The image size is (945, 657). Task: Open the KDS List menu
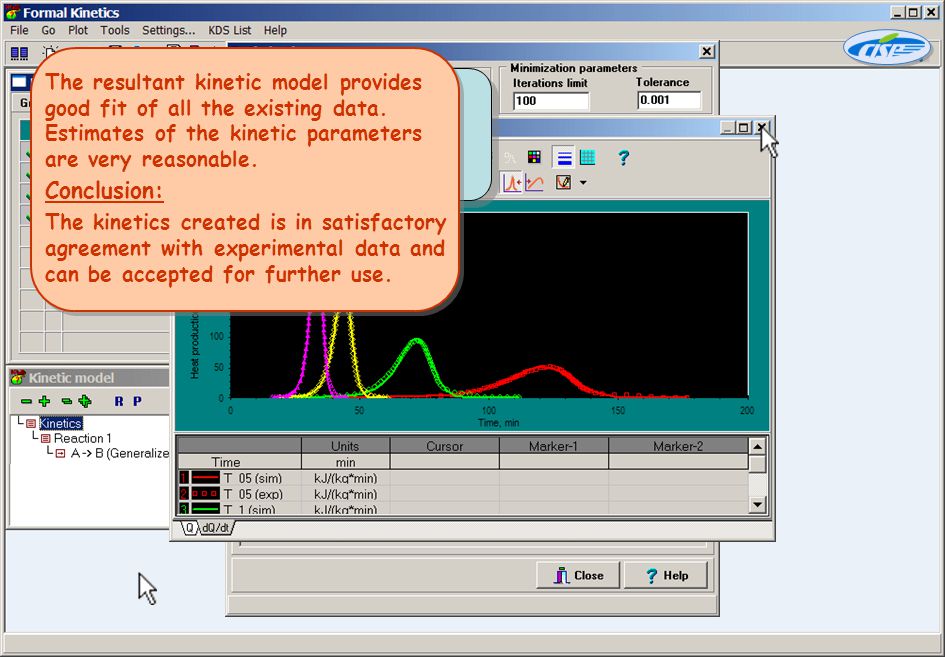pos(230,30)
